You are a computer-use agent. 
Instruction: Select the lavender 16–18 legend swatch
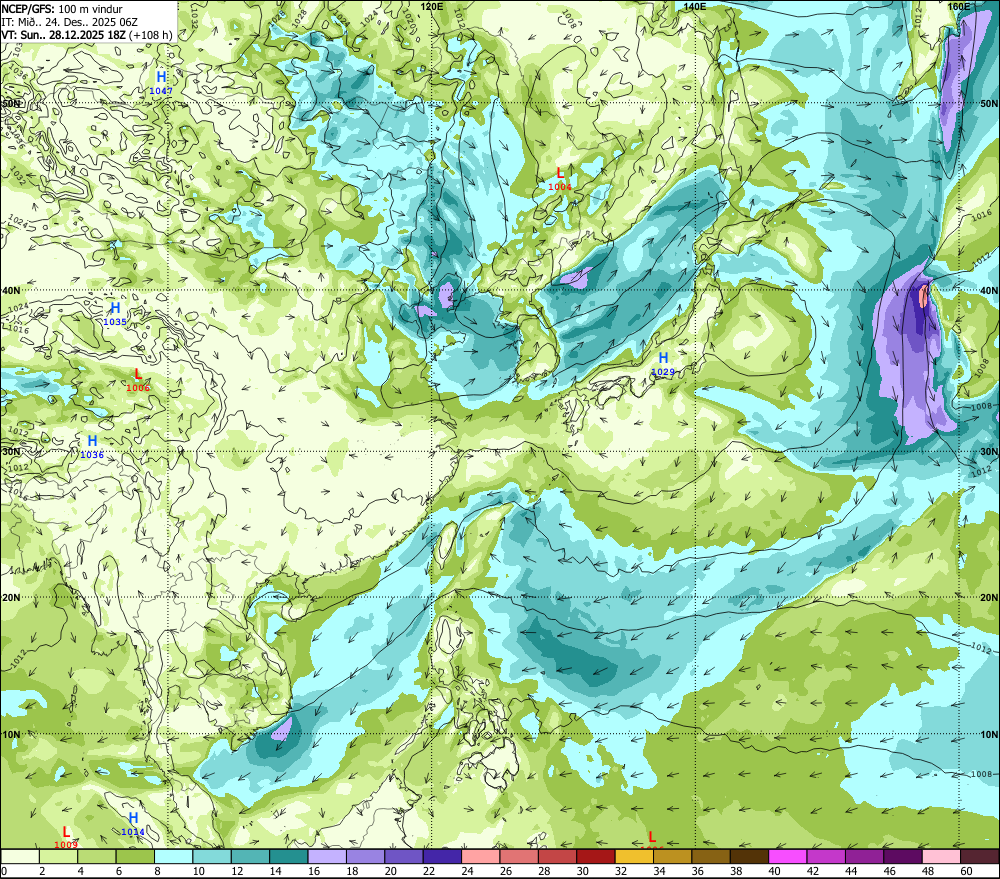click(327, 856)
